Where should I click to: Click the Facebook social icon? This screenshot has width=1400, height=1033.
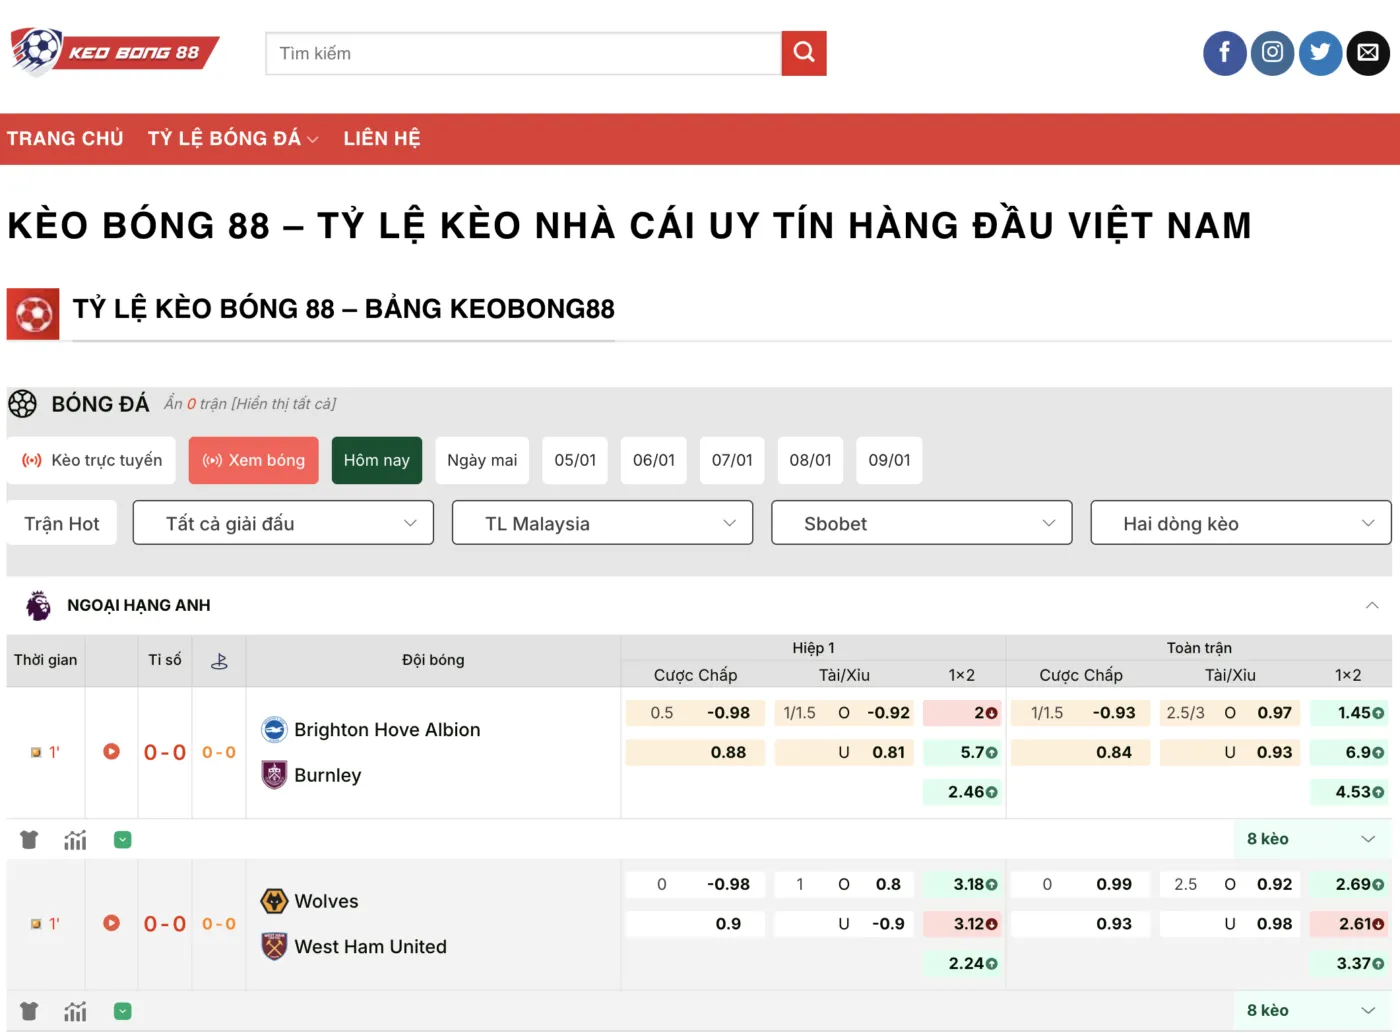click(x=1224, y=53)
